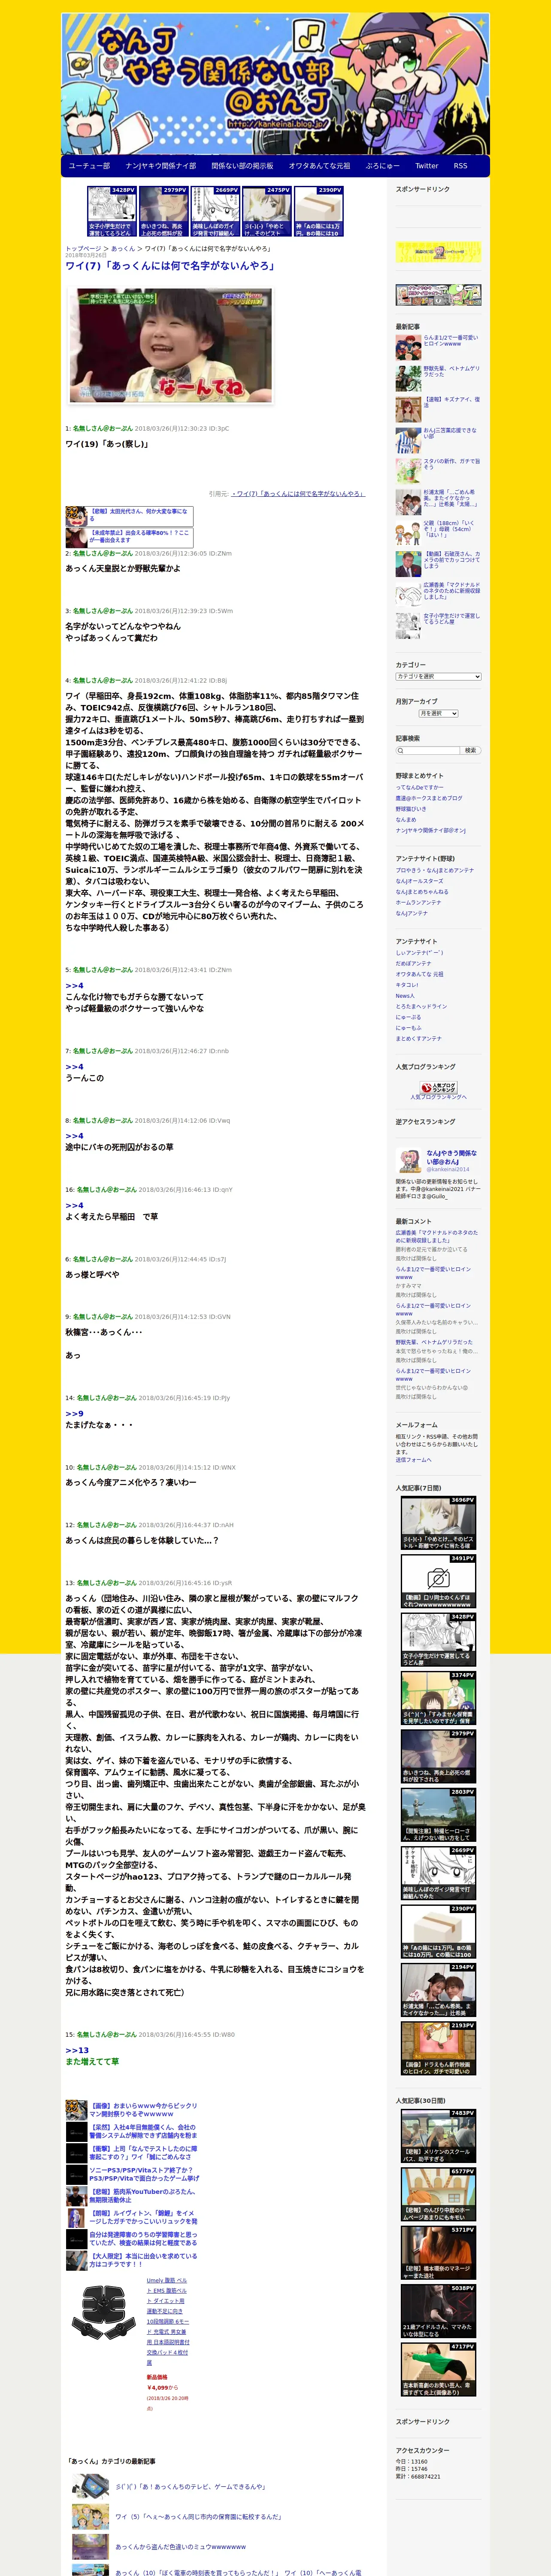Viewport: 551px width, 2576px height.
Task: Open 人気ブログランキングへ text link
Action: click(438, 1097)
